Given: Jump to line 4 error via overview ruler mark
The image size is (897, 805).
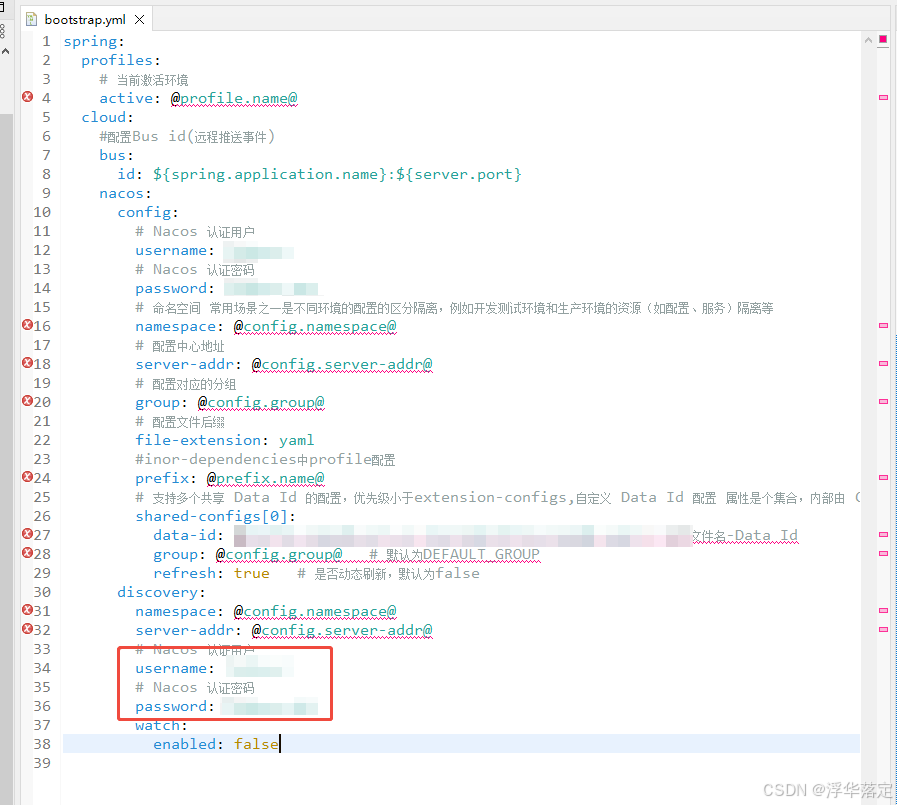Looking at the screenshot, I should 883,97.
